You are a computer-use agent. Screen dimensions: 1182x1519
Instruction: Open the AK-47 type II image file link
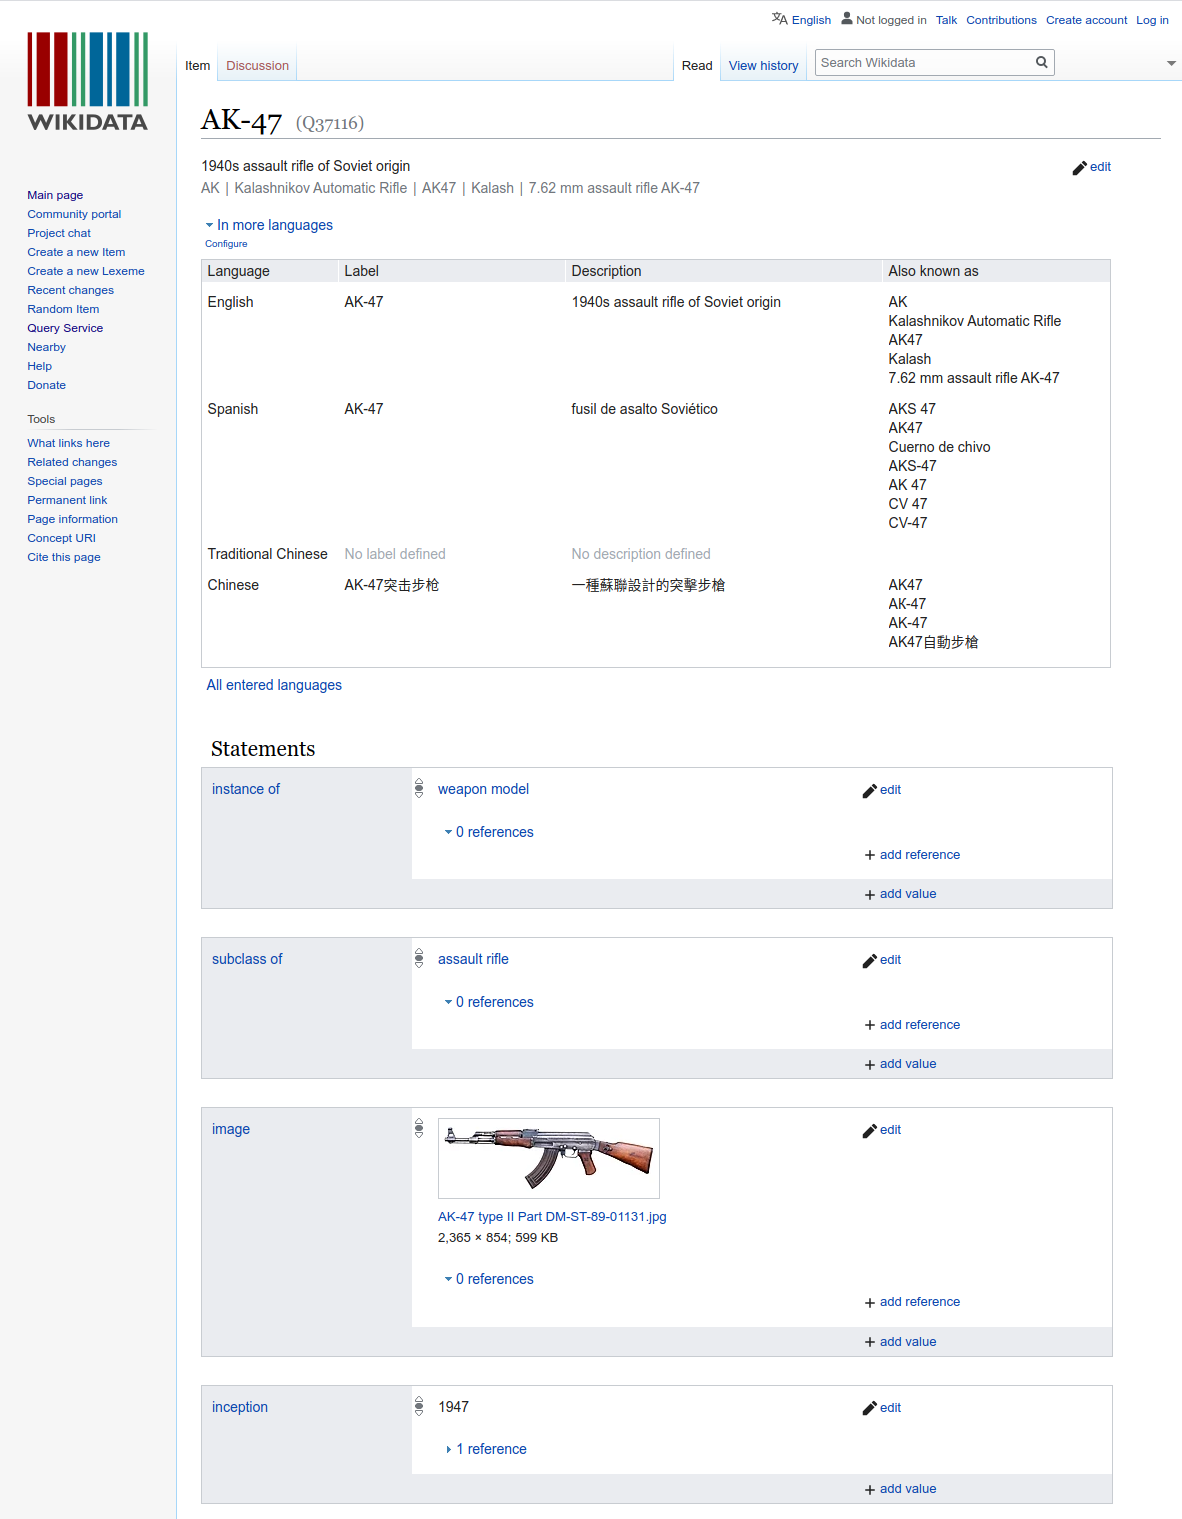point(552,1217)
